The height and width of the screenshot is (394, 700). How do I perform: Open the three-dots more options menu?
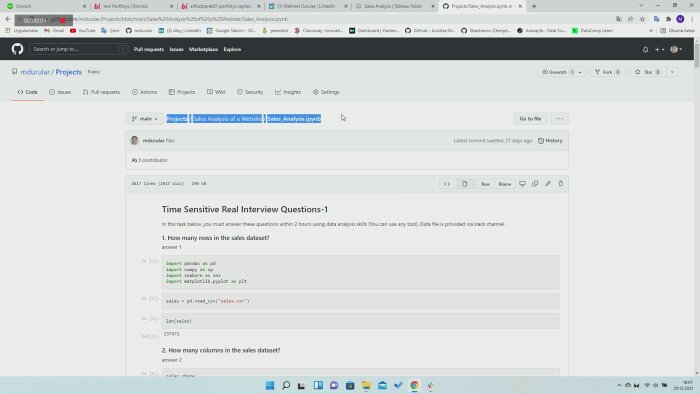click(x=559, y=119)
